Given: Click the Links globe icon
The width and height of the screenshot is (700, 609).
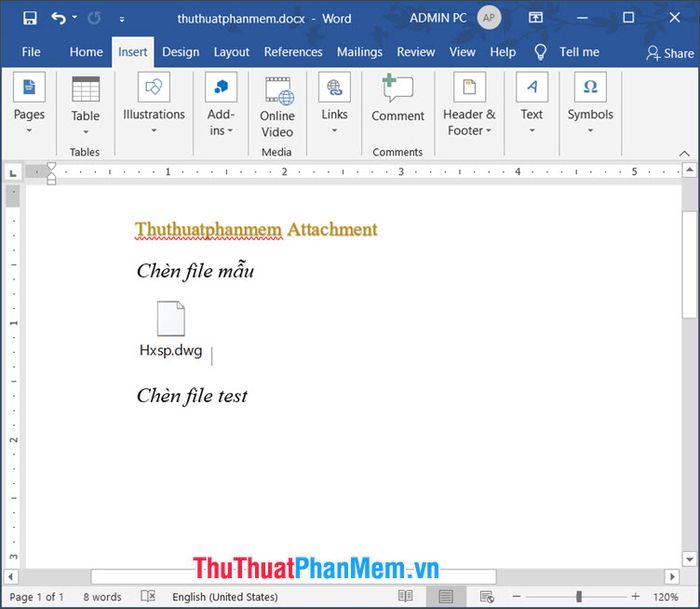Looking at the screenshot, I should click(x=334, y=87).
